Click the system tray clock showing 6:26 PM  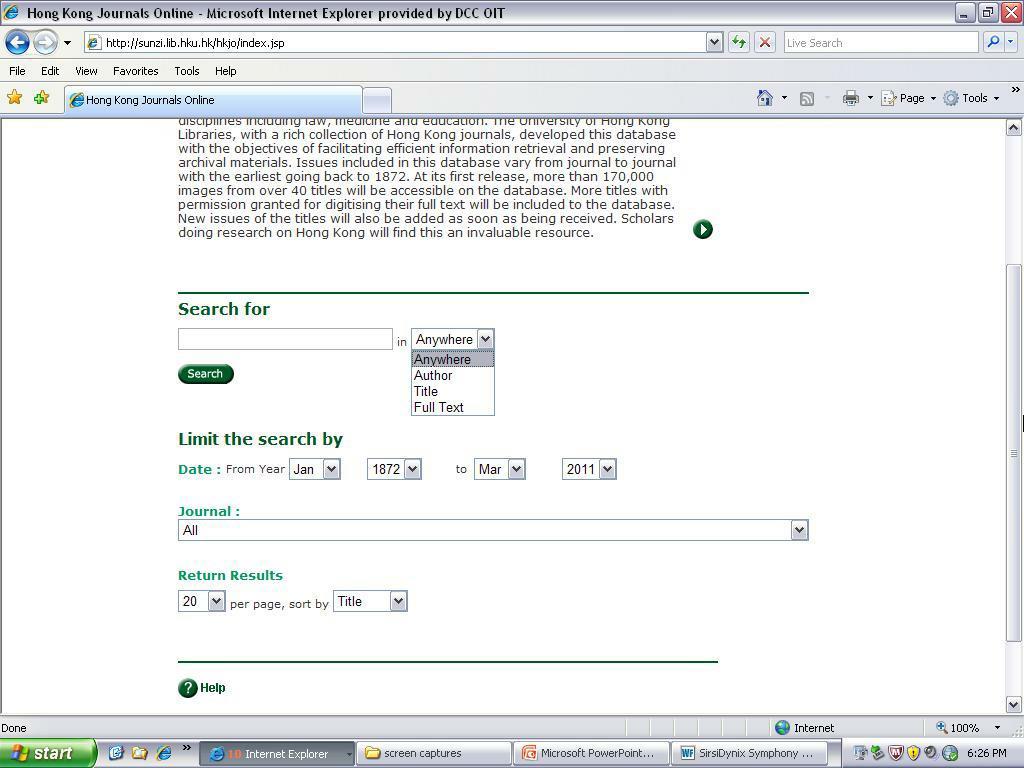pos(986,753)
